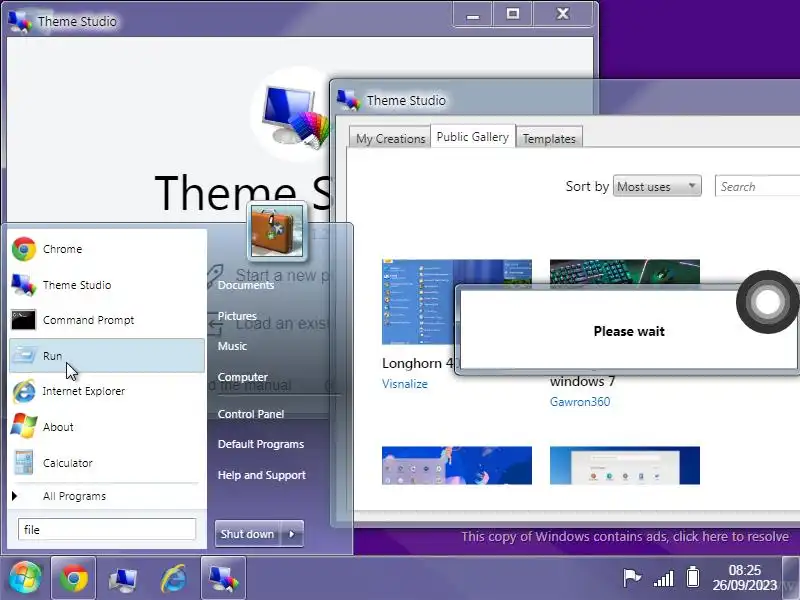Open the bottom-right light desktop theme thumbnail
Viewport: 800px width, 600px height.
tap(624, 465)
